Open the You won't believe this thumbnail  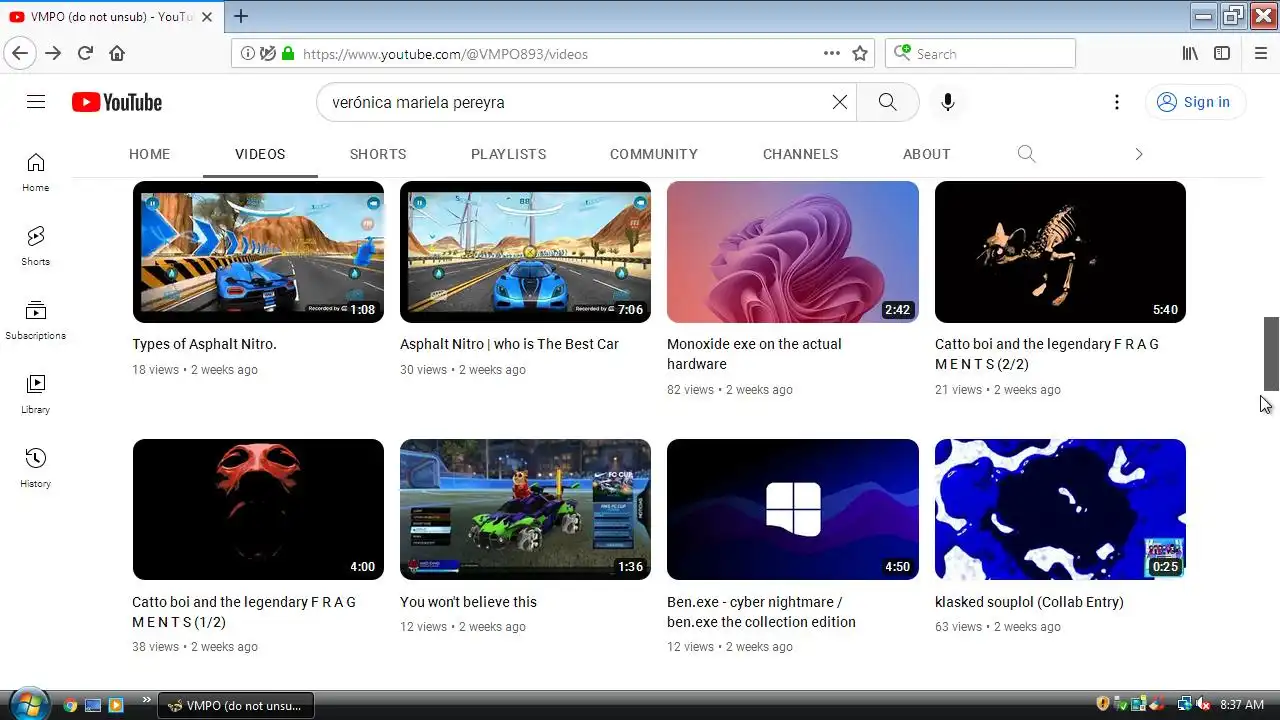click(525, 509)
